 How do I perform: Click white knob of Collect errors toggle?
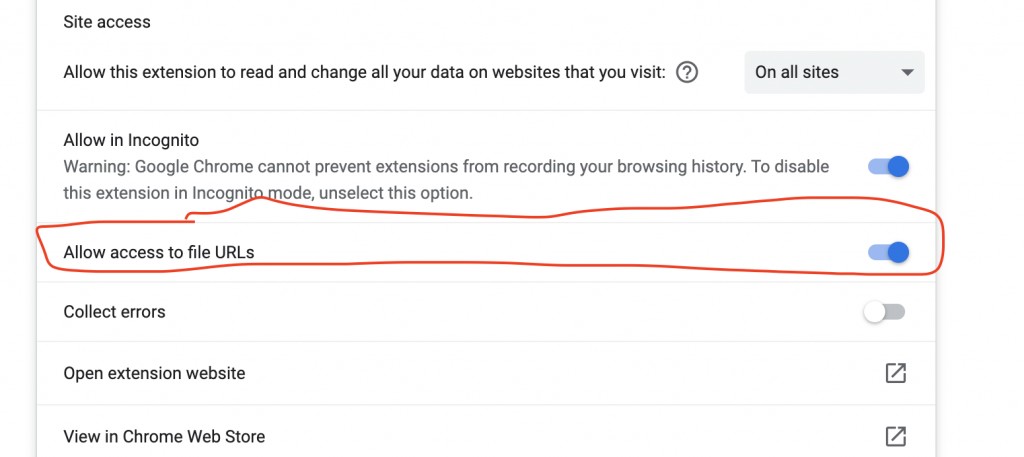[874, 312]
